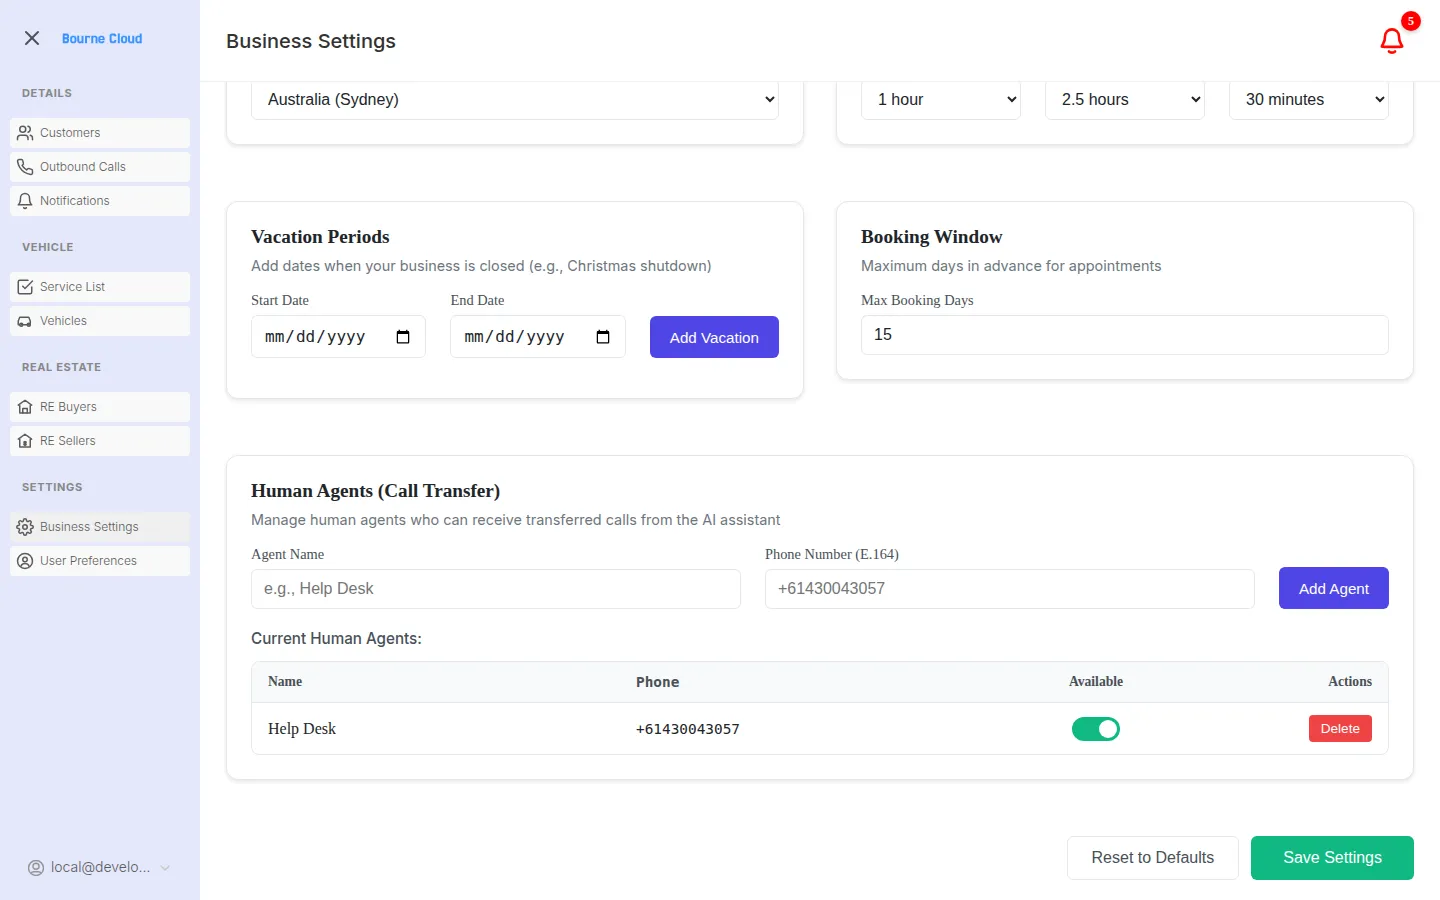Image resolution: width=1440 pixels, height=900 pixels.
Task: Click the Business Settings gear icon
Action: tap(25, 527)
